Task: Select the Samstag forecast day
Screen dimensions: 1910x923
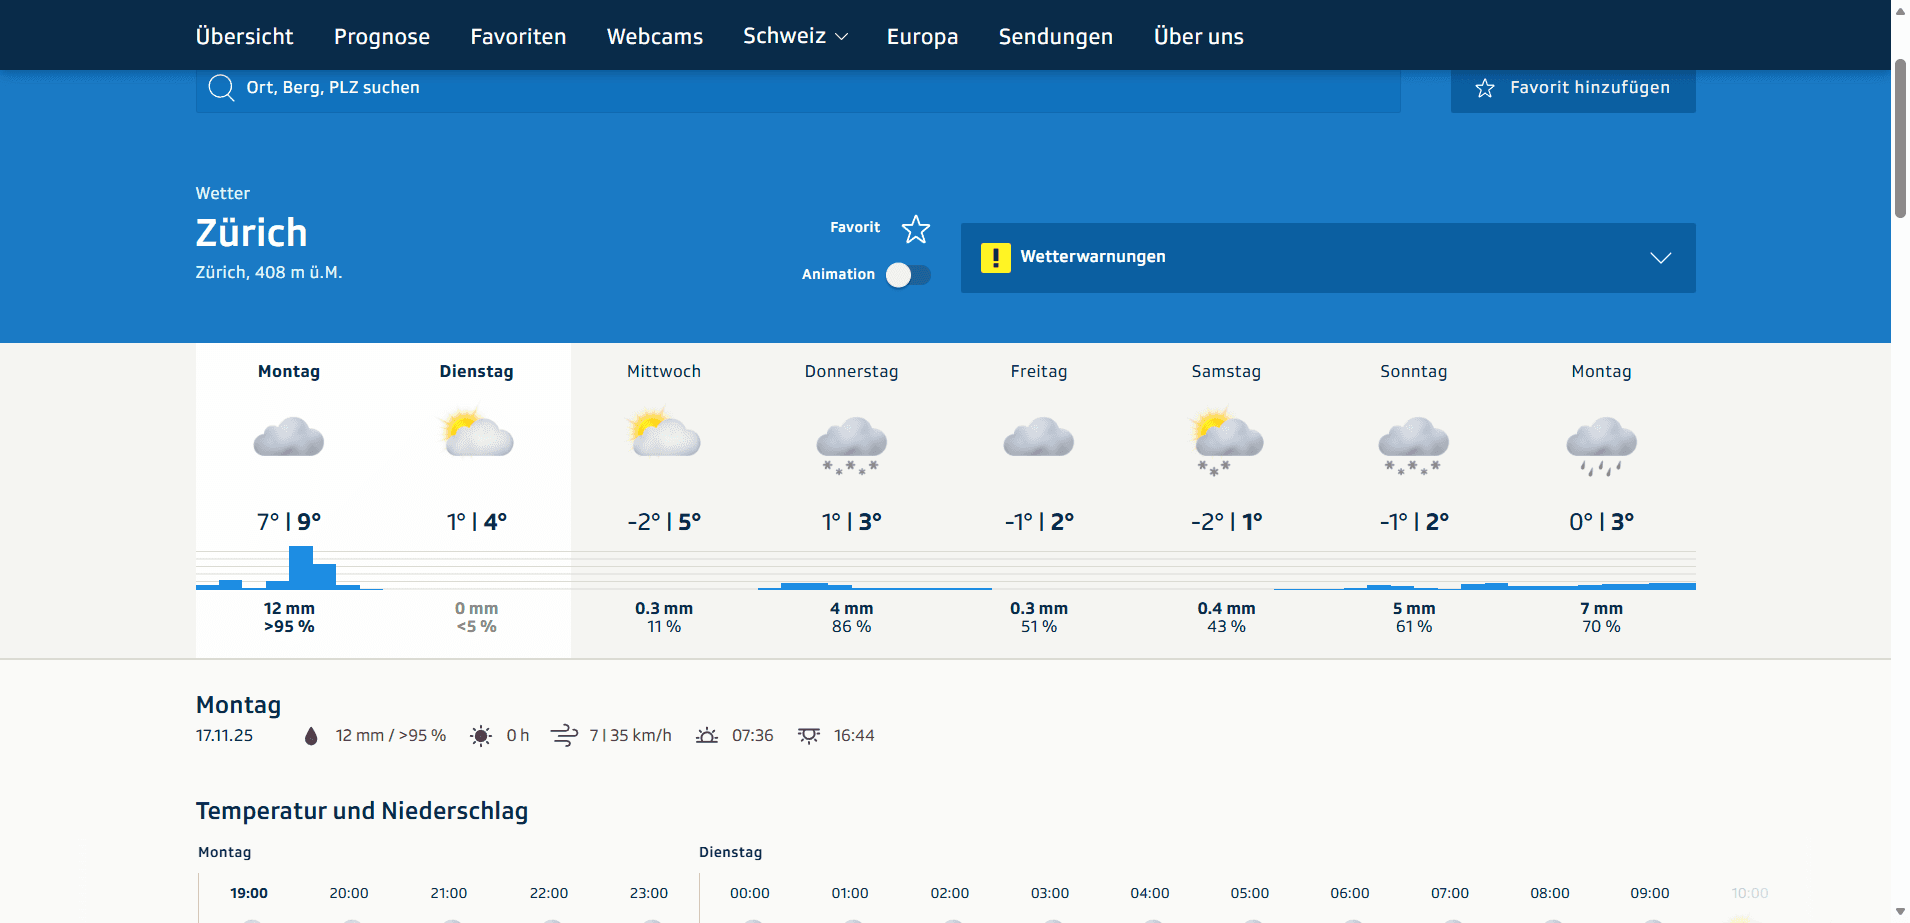Action: click(1226, 500)
